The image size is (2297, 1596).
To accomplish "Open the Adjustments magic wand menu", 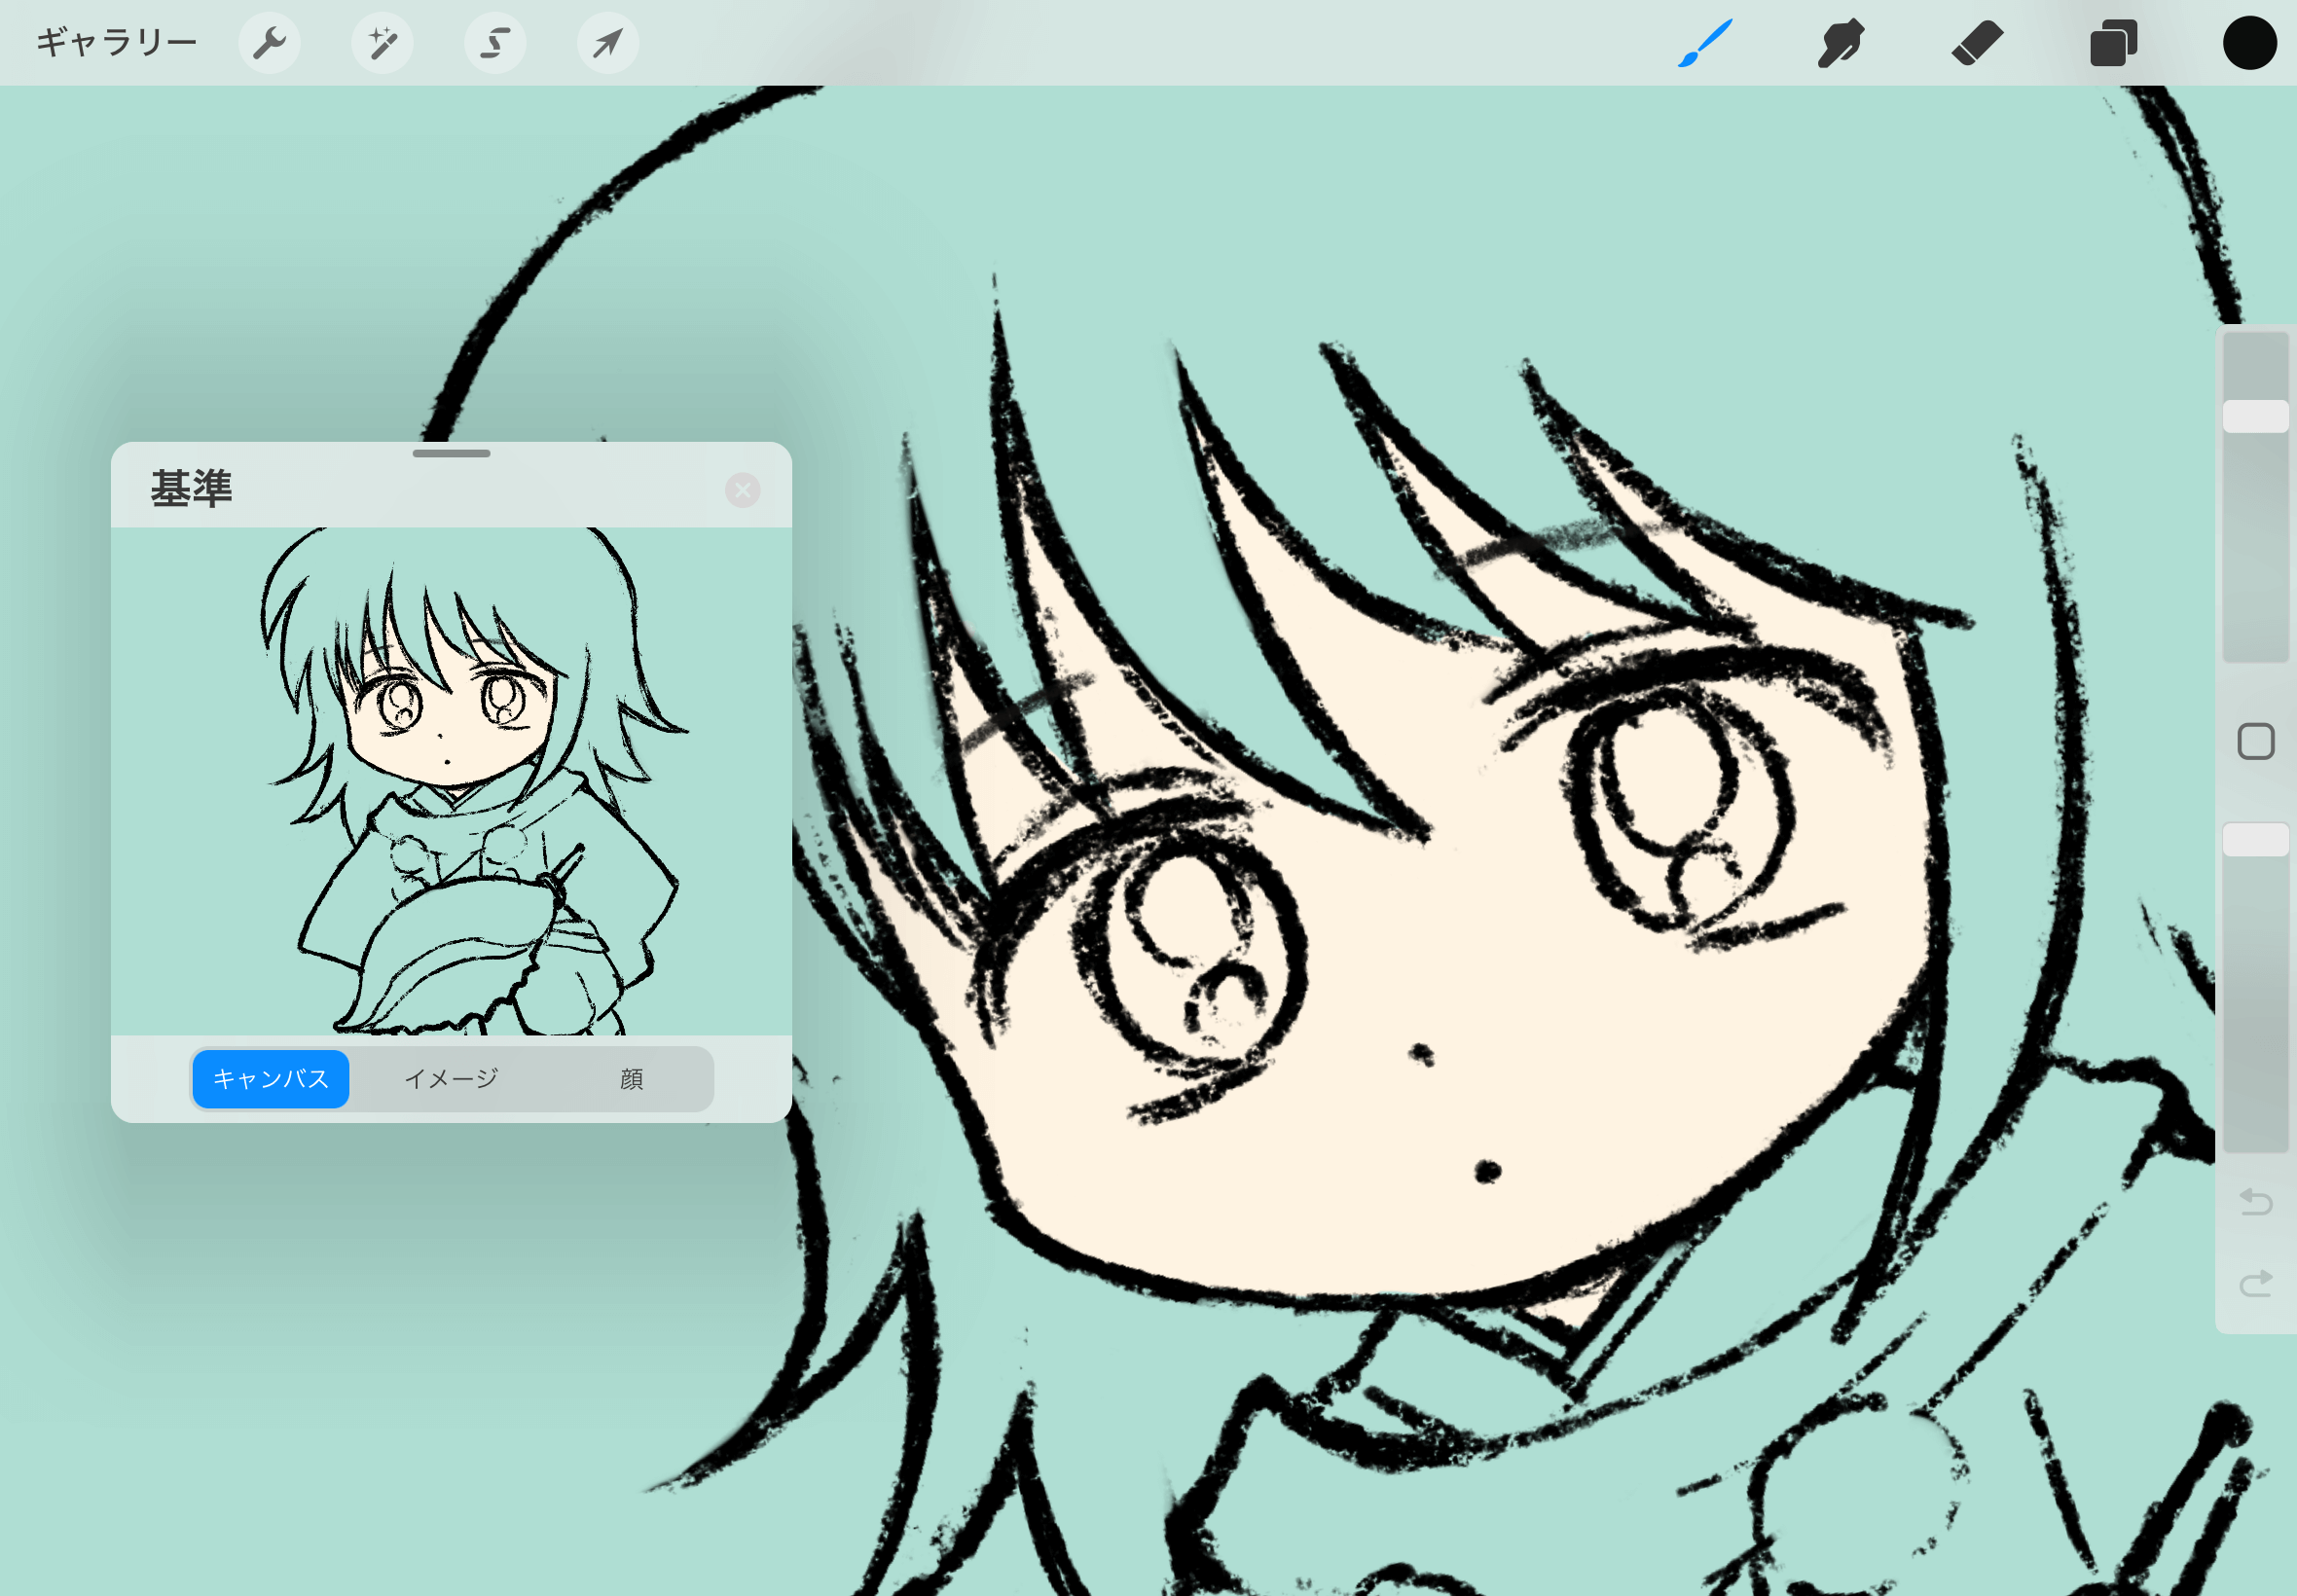I will point(382,43).
